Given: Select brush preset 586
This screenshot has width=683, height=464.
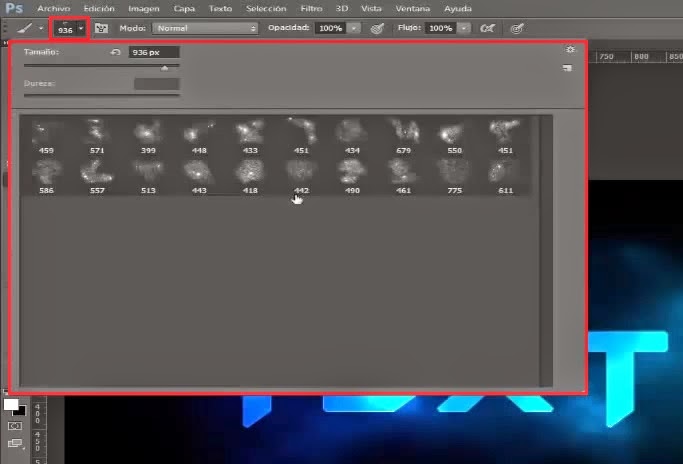Looking at the screenshot, I should pyautogui.click(x=46, y=176).
